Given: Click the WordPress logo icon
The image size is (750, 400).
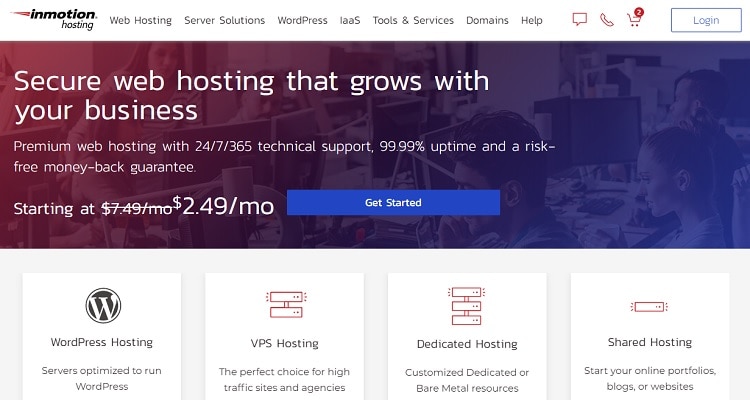Looking at the screenshot, I should pyautogui.click(x=103, y=305).
